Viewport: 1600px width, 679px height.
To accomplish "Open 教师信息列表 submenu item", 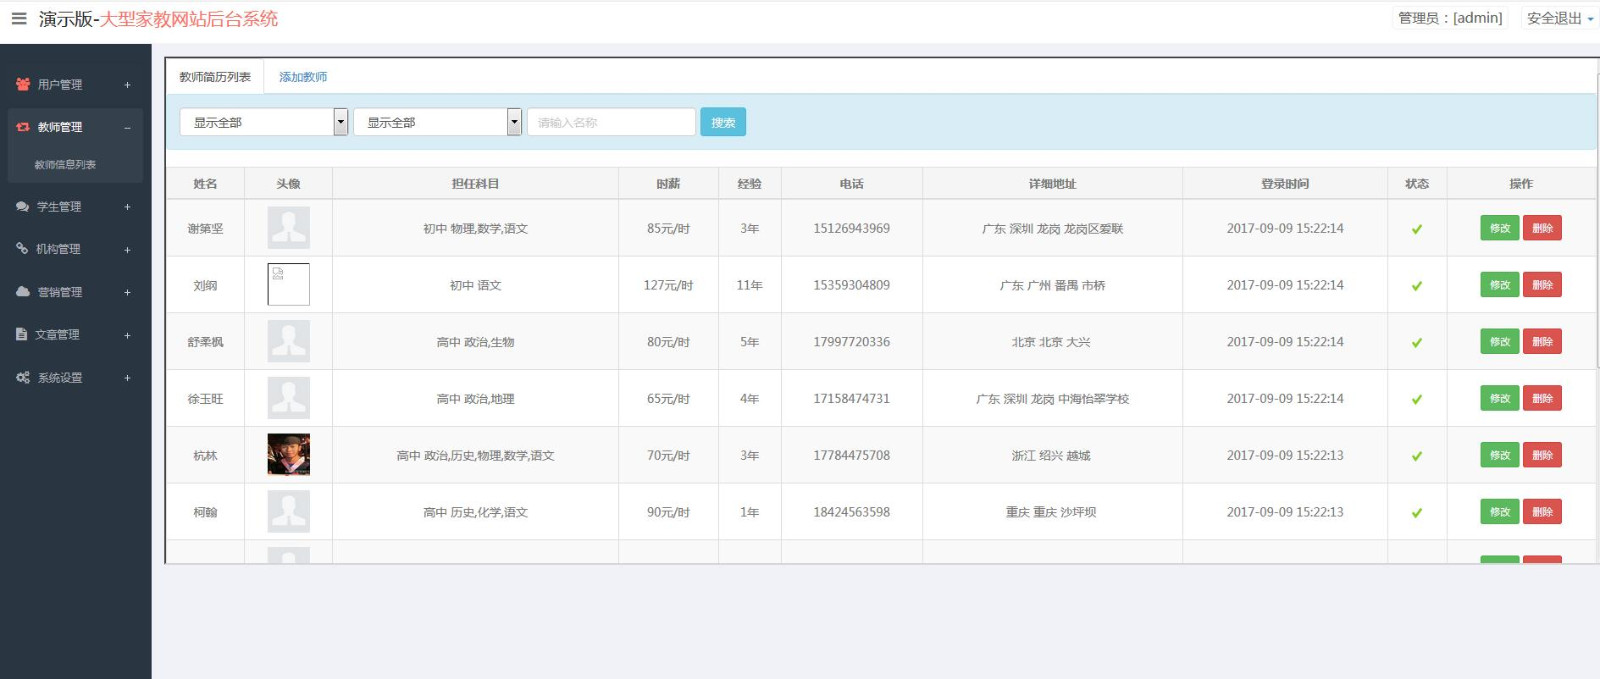I will [x=65, y=165].
